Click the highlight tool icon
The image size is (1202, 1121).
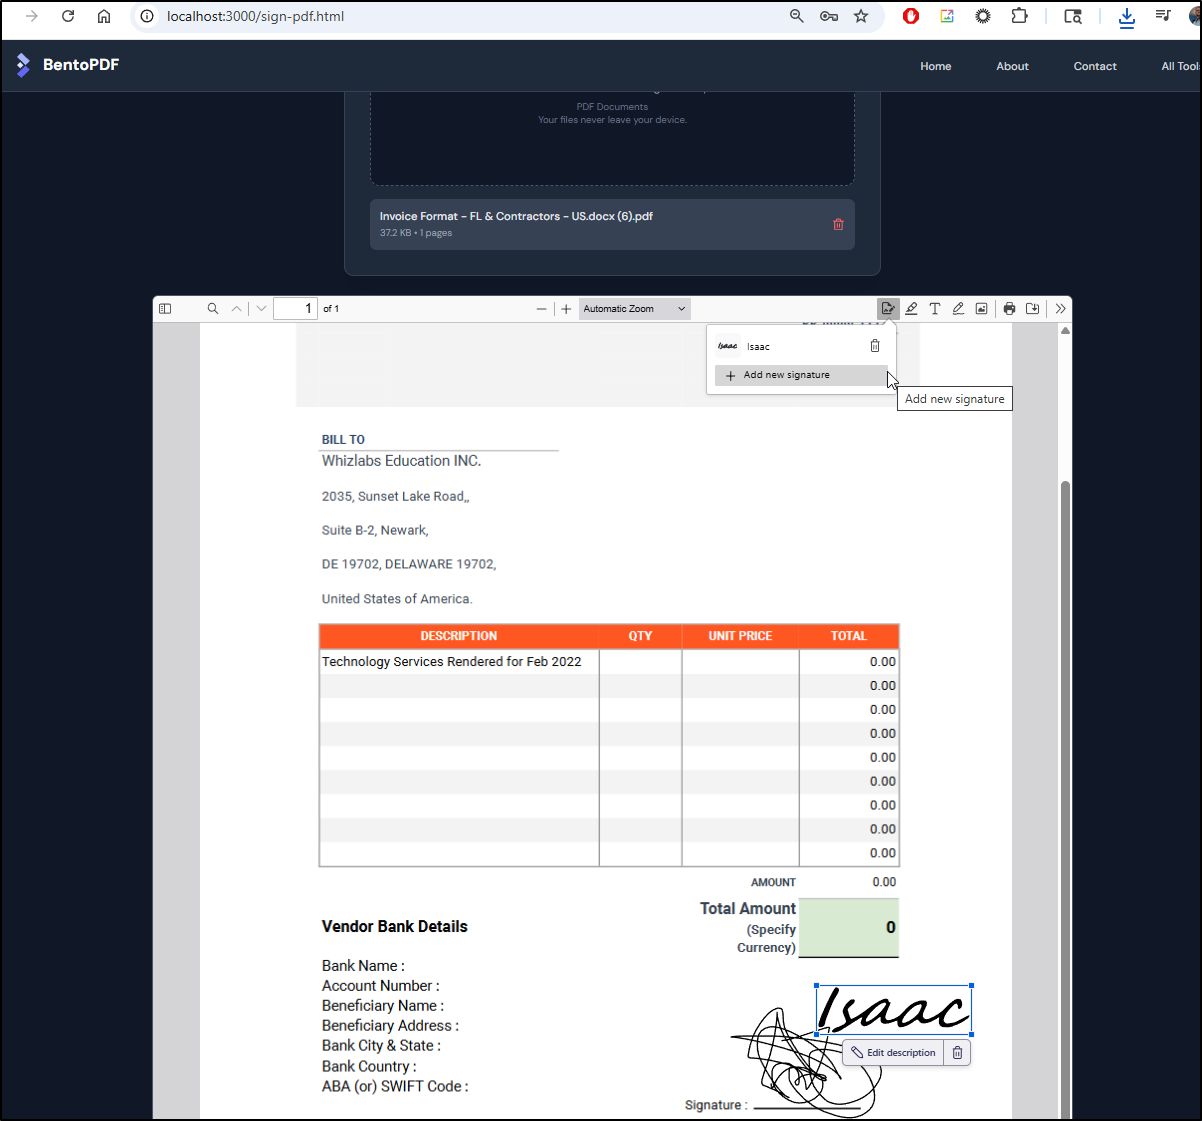point(911,309)
